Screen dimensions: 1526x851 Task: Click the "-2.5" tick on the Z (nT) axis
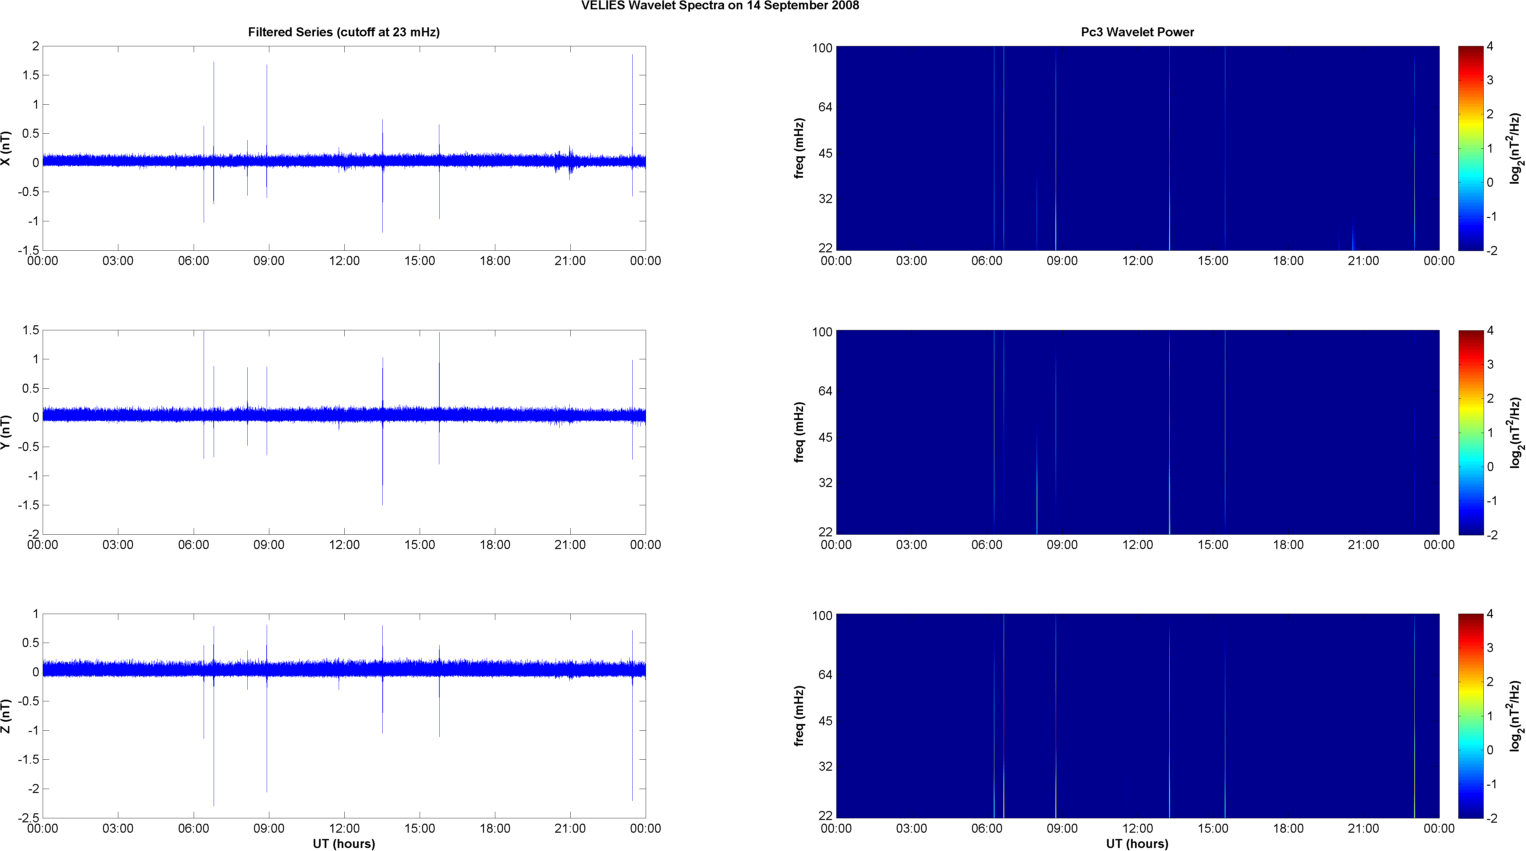[x=28, y=818]
